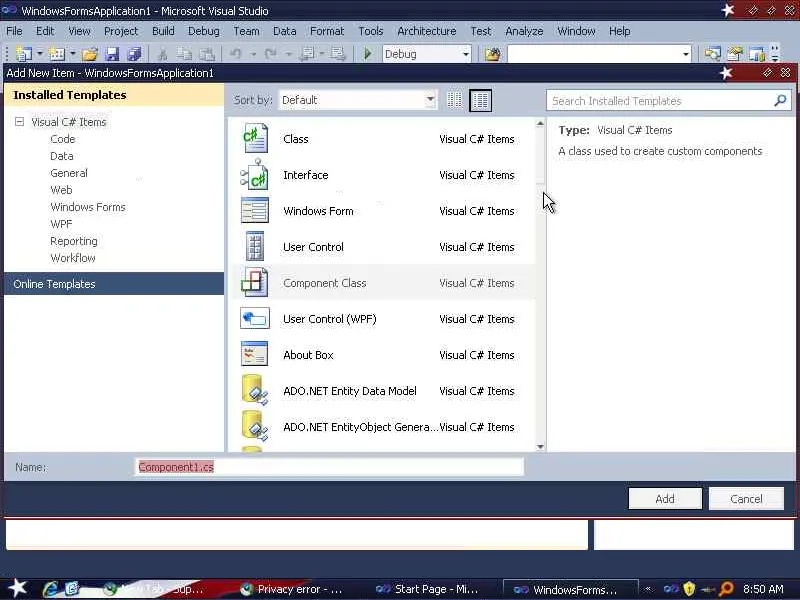Select the Installed Templates header

pyautogui.click(x=114, y=95)
